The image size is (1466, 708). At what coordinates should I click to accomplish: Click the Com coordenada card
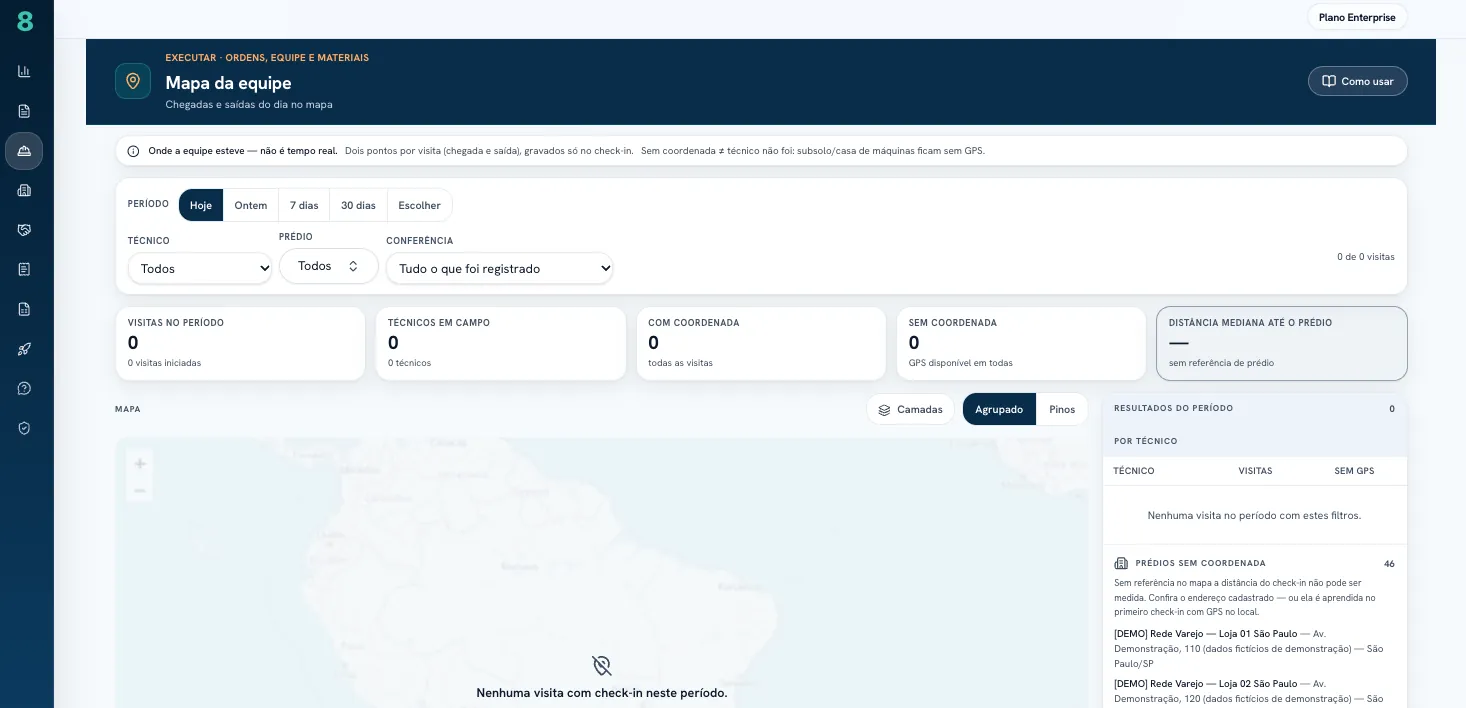[761, 343]
